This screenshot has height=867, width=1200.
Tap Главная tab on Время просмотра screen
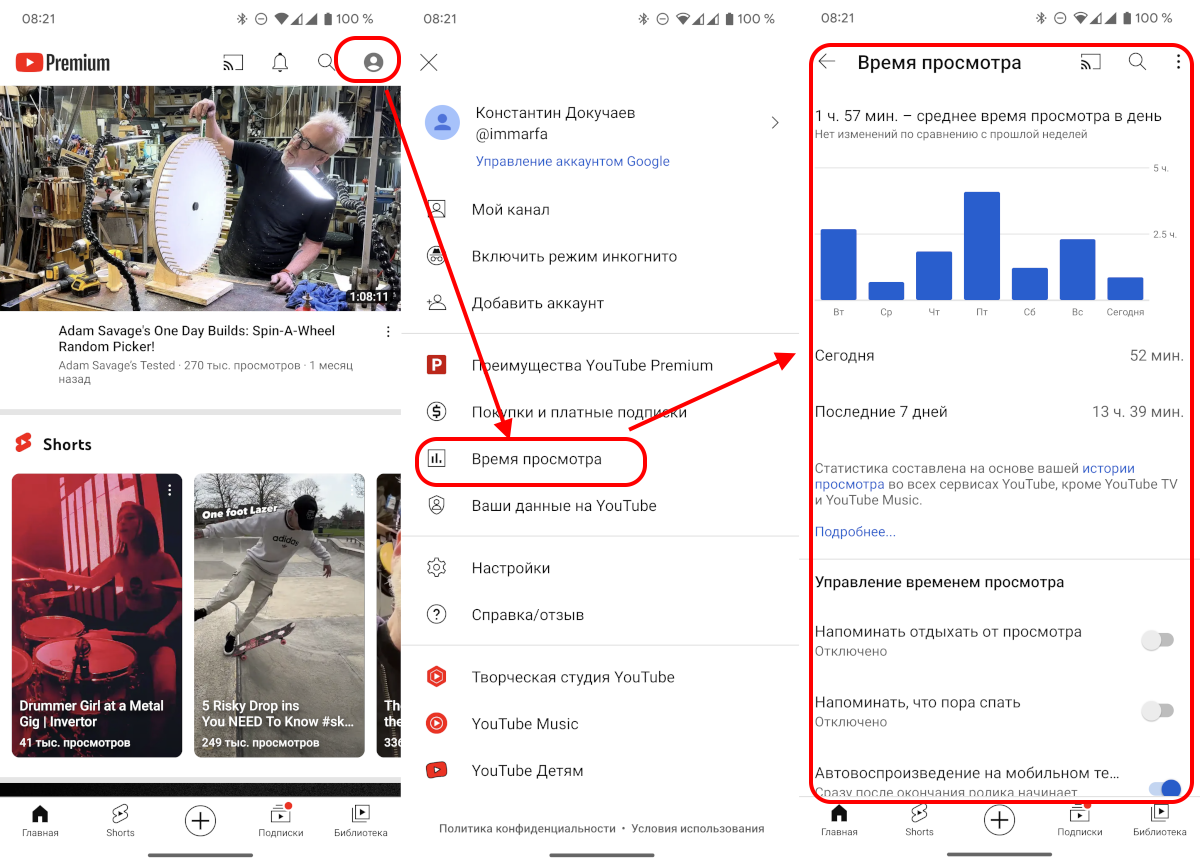click(839, 821)
